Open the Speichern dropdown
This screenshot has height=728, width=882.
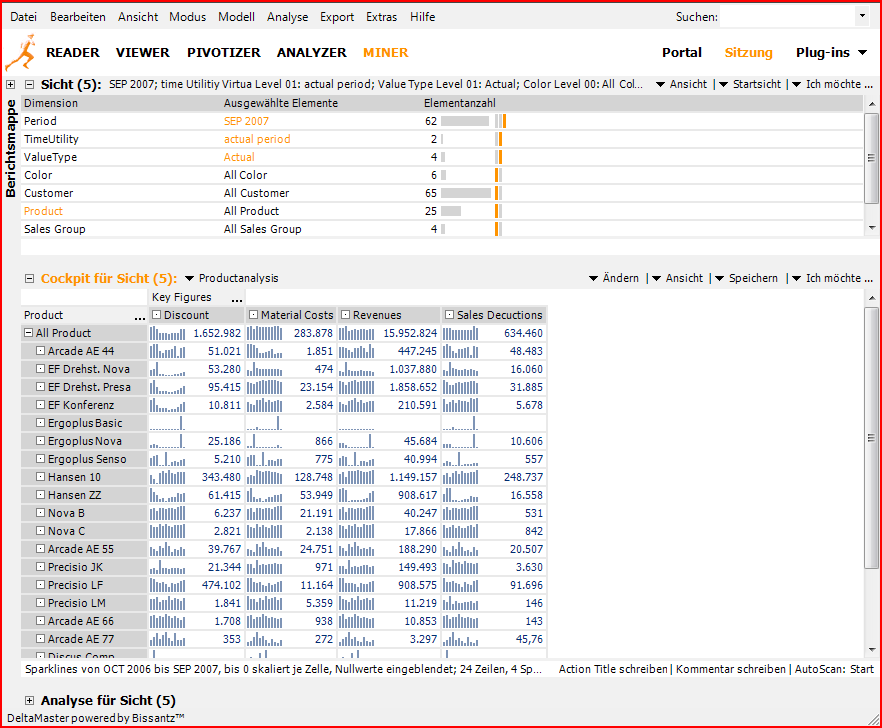tap(746, 278)
